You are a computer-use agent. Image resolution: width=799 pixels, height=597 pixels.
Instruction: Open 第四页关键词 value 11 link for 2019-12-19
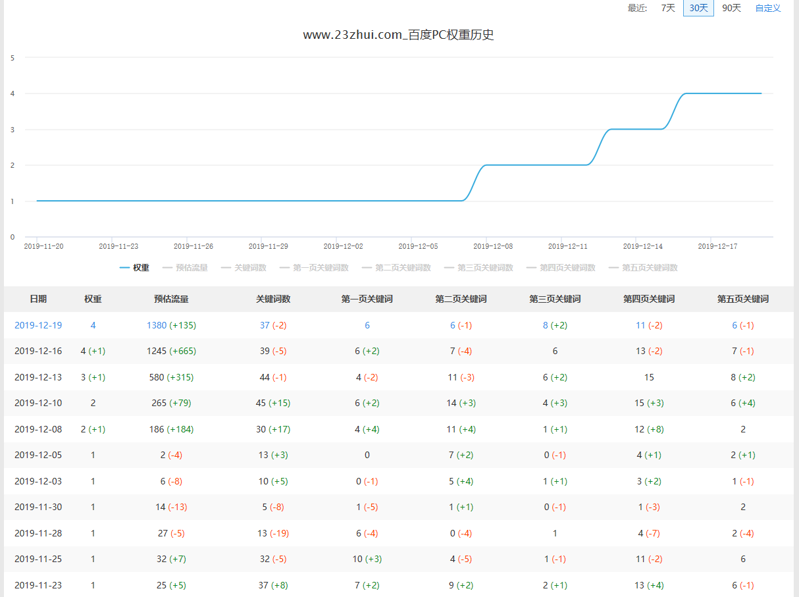[x=640, y=325]
